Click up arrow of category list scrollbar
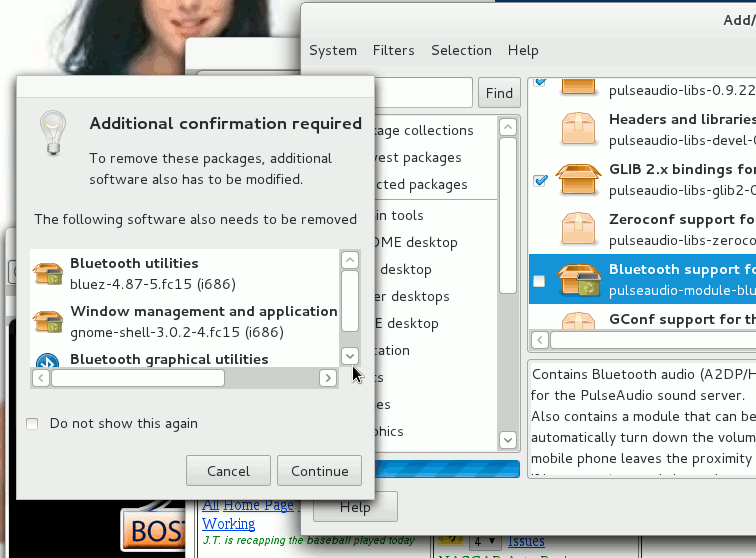Image resolution: width=756 pixels, height=558 pixels. 508,127
